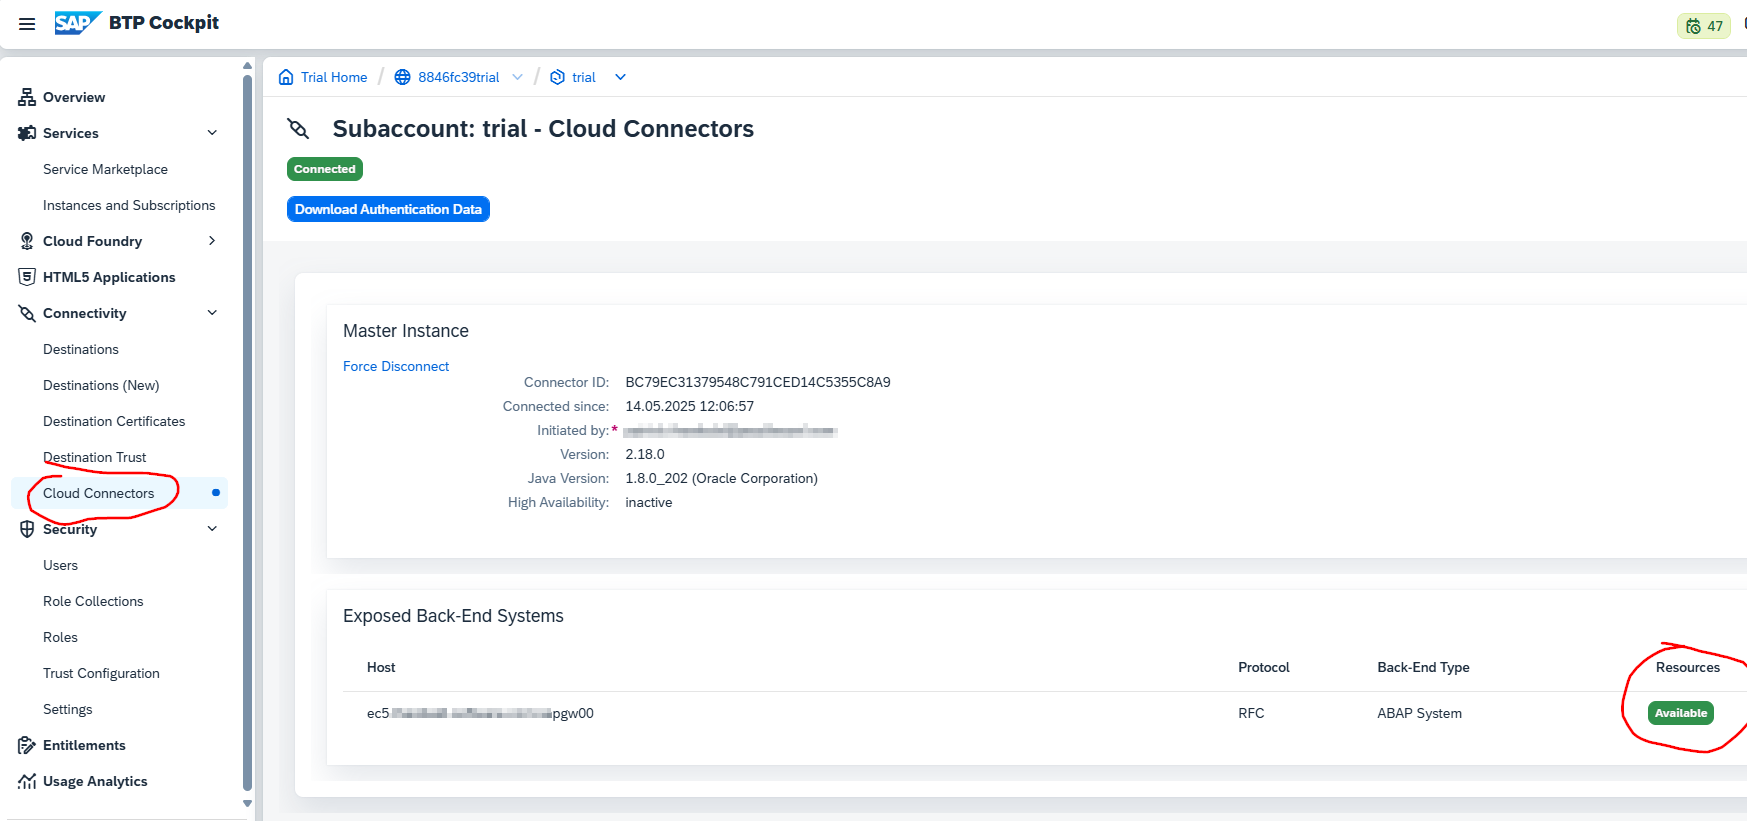Click the sidebar scrollbar up arrow
1747x821 pixels.
(x=247, y=66)
